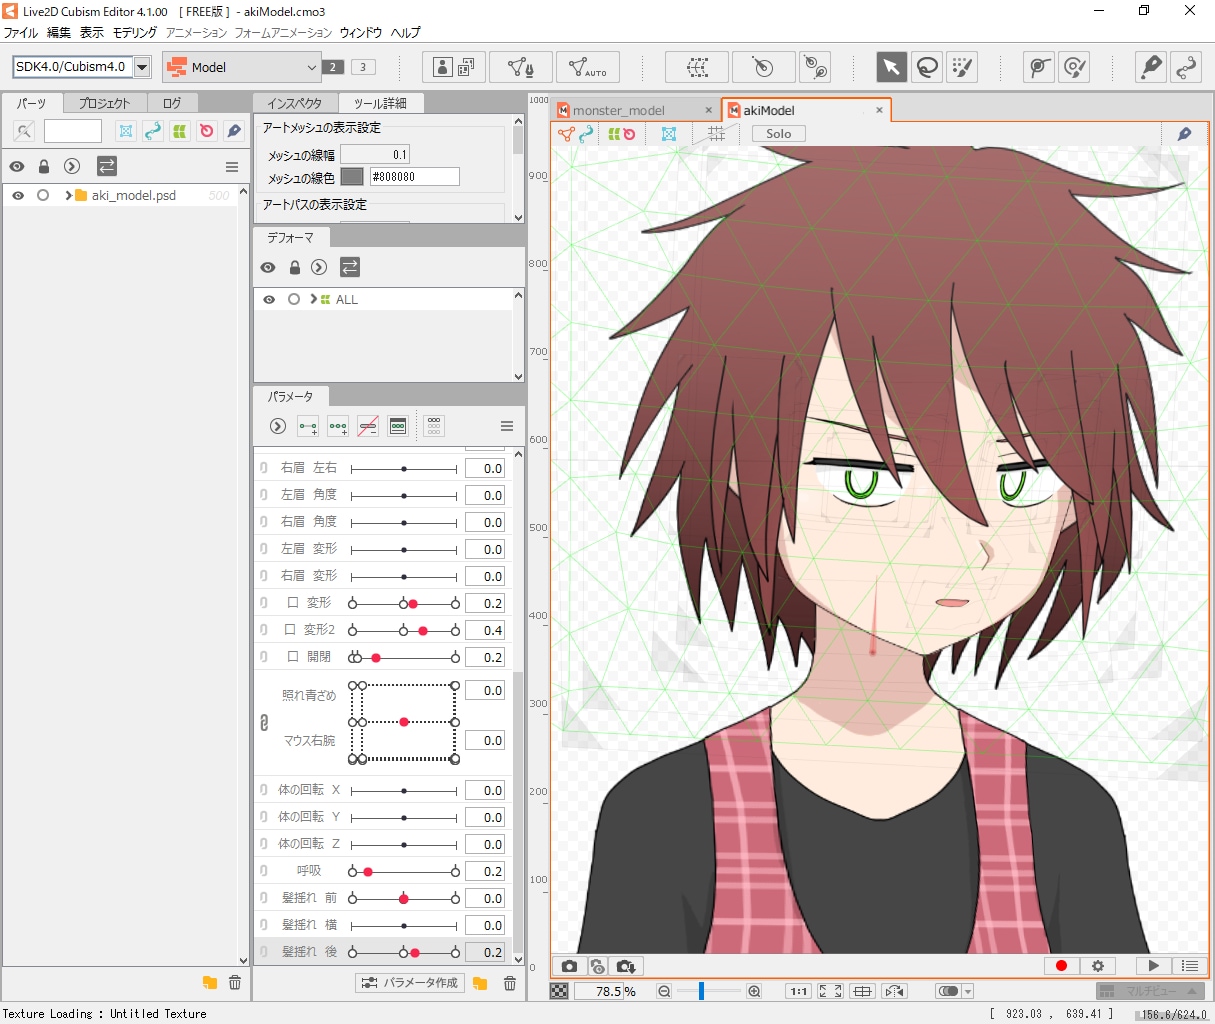Toggle visibility of aki_model.psd part
Viewport: 1215px width, 1024px height.
tap(18, 196)
